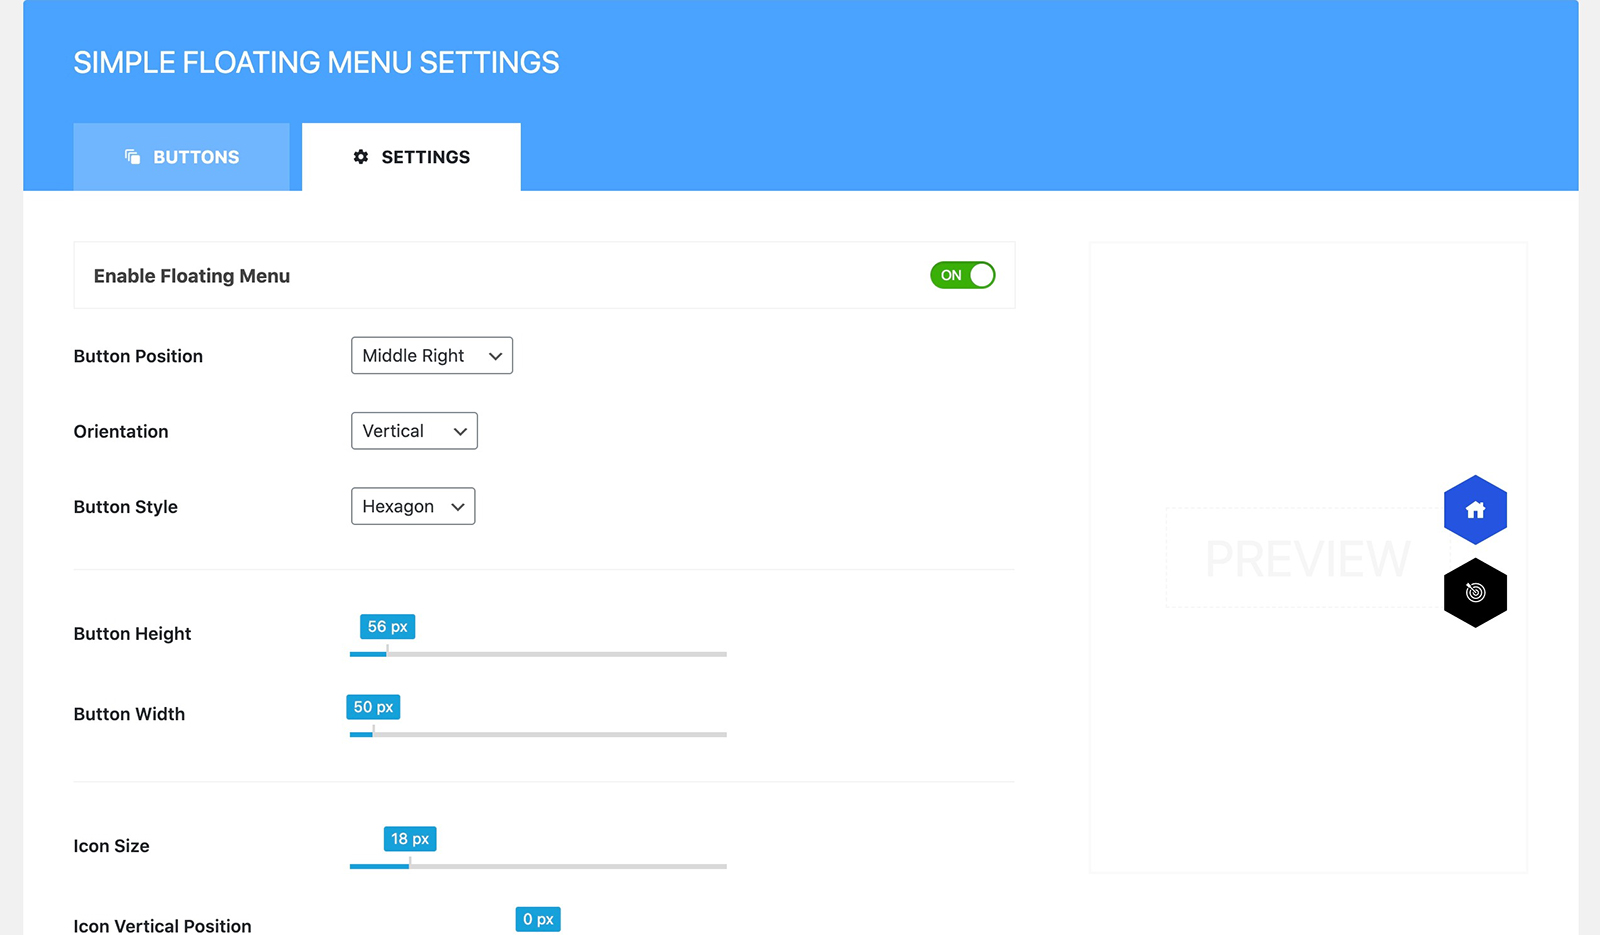This screenshot has width=1600, height=935.
Task: Click the Button Width slider track
Action: point(538,734)
